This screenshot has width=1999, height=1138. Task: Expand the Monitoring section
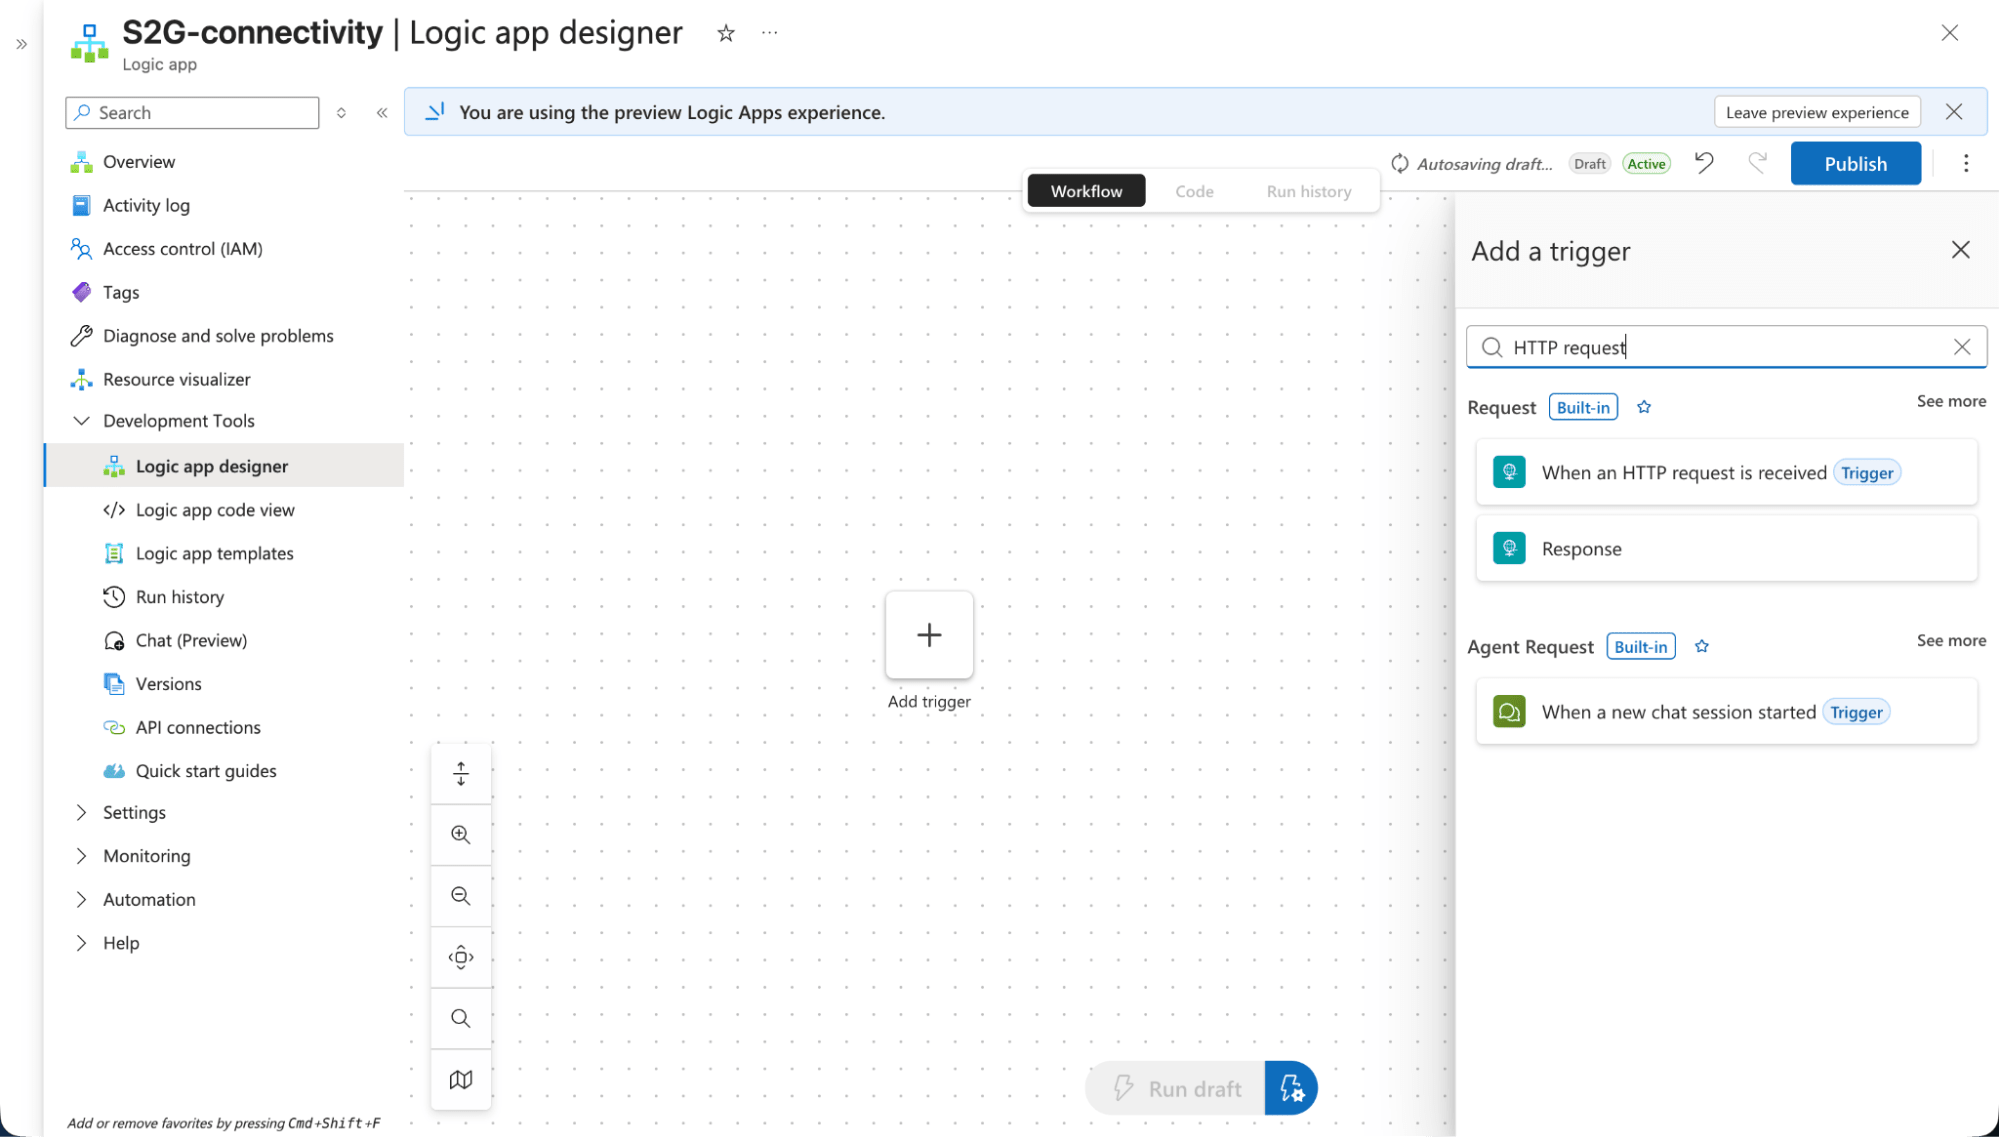click(81, 856)
